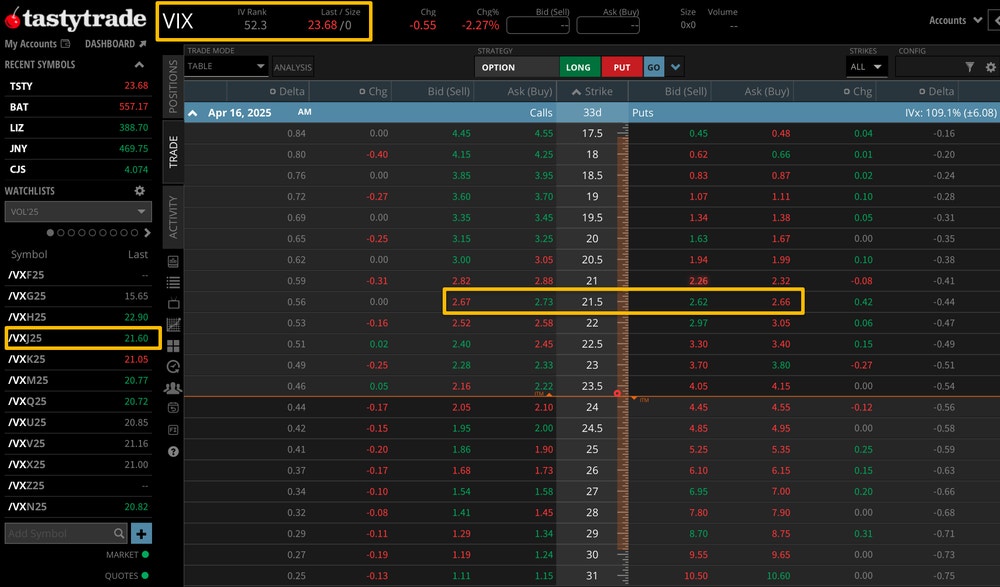Click the filter icon near strikes config
Screen dimensions: 1000x587
point(971,65)
